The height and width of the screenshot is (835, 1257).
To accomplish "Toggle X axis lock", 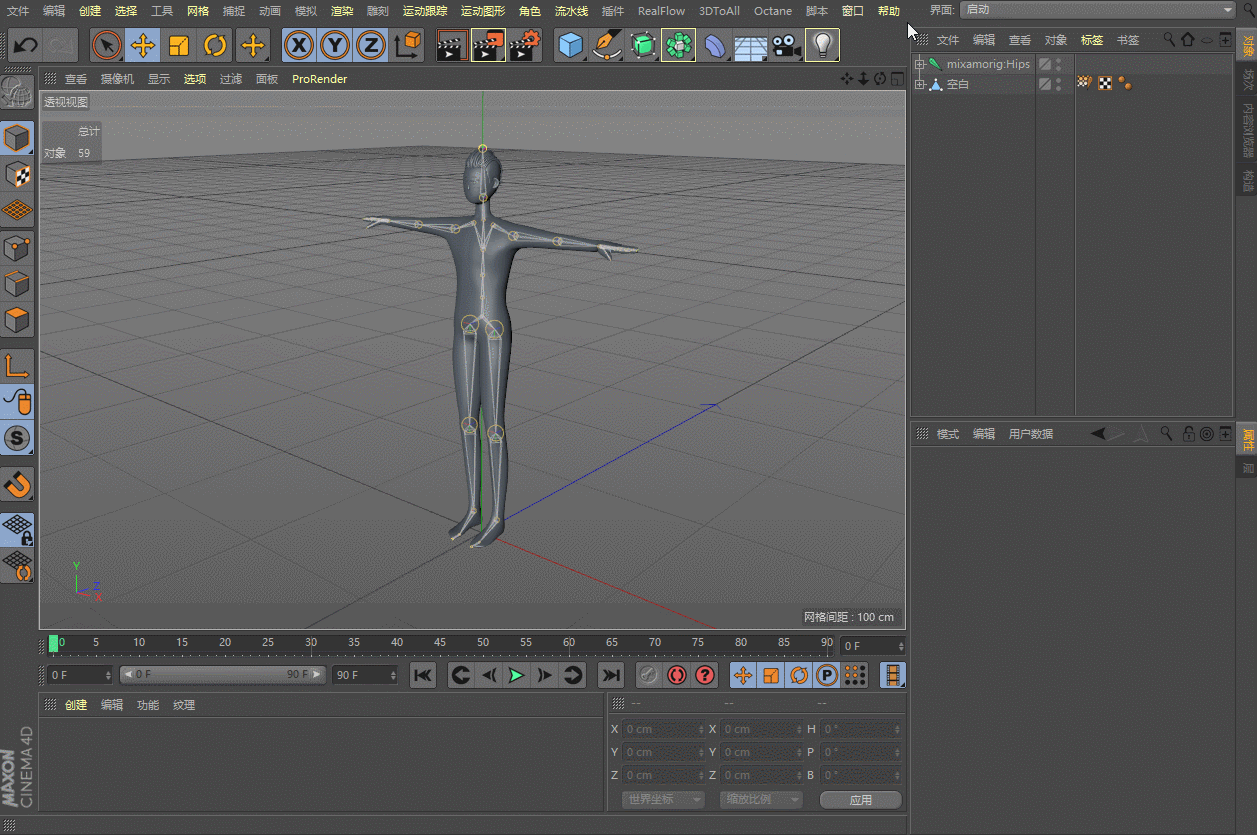I will tap(299, 46).
